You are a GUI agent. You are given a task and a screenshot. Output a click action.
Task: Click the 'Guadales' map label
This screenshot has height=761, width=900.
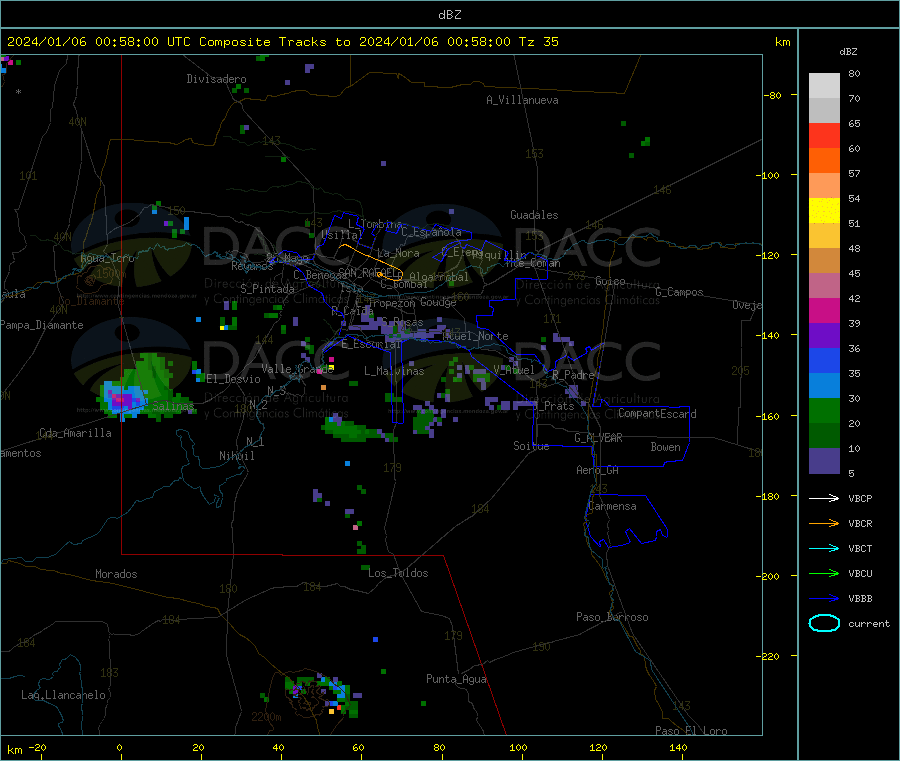coord(534,215)
